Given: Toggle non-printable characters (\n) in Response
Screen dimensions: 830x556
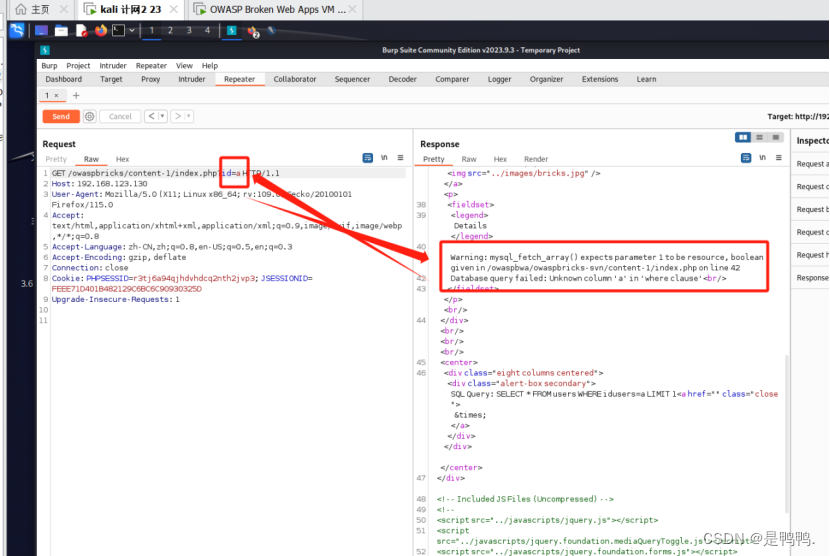Looking at the screenshot, I should (x=762, y=158).
